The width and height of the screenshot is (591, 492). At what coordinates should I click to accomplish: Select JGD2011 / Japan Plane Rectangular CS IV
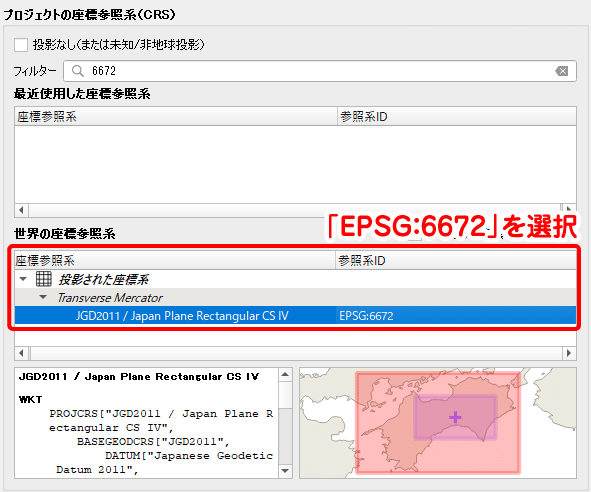coord(182,316)
